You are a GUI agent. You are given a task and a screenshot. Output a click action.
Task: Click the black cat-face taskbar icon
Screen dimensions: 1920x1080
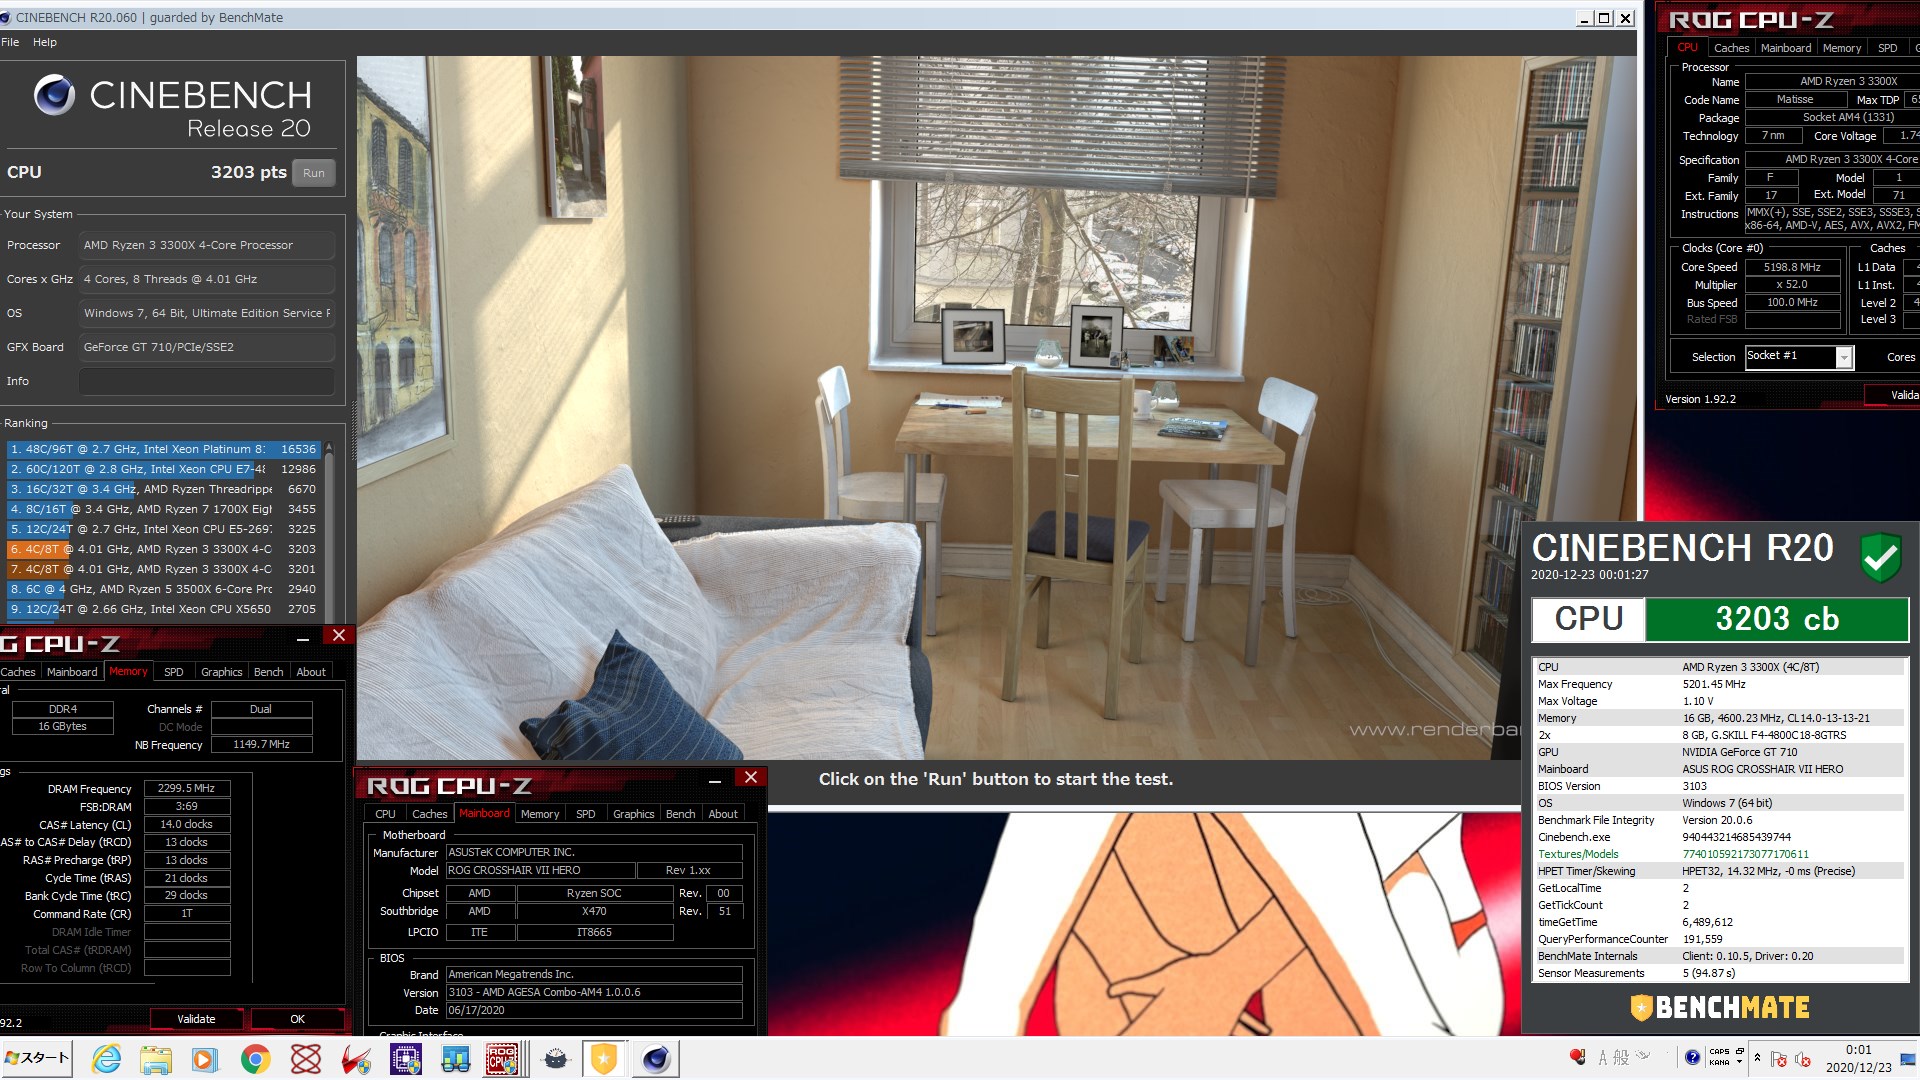[x=556, y=1059]
